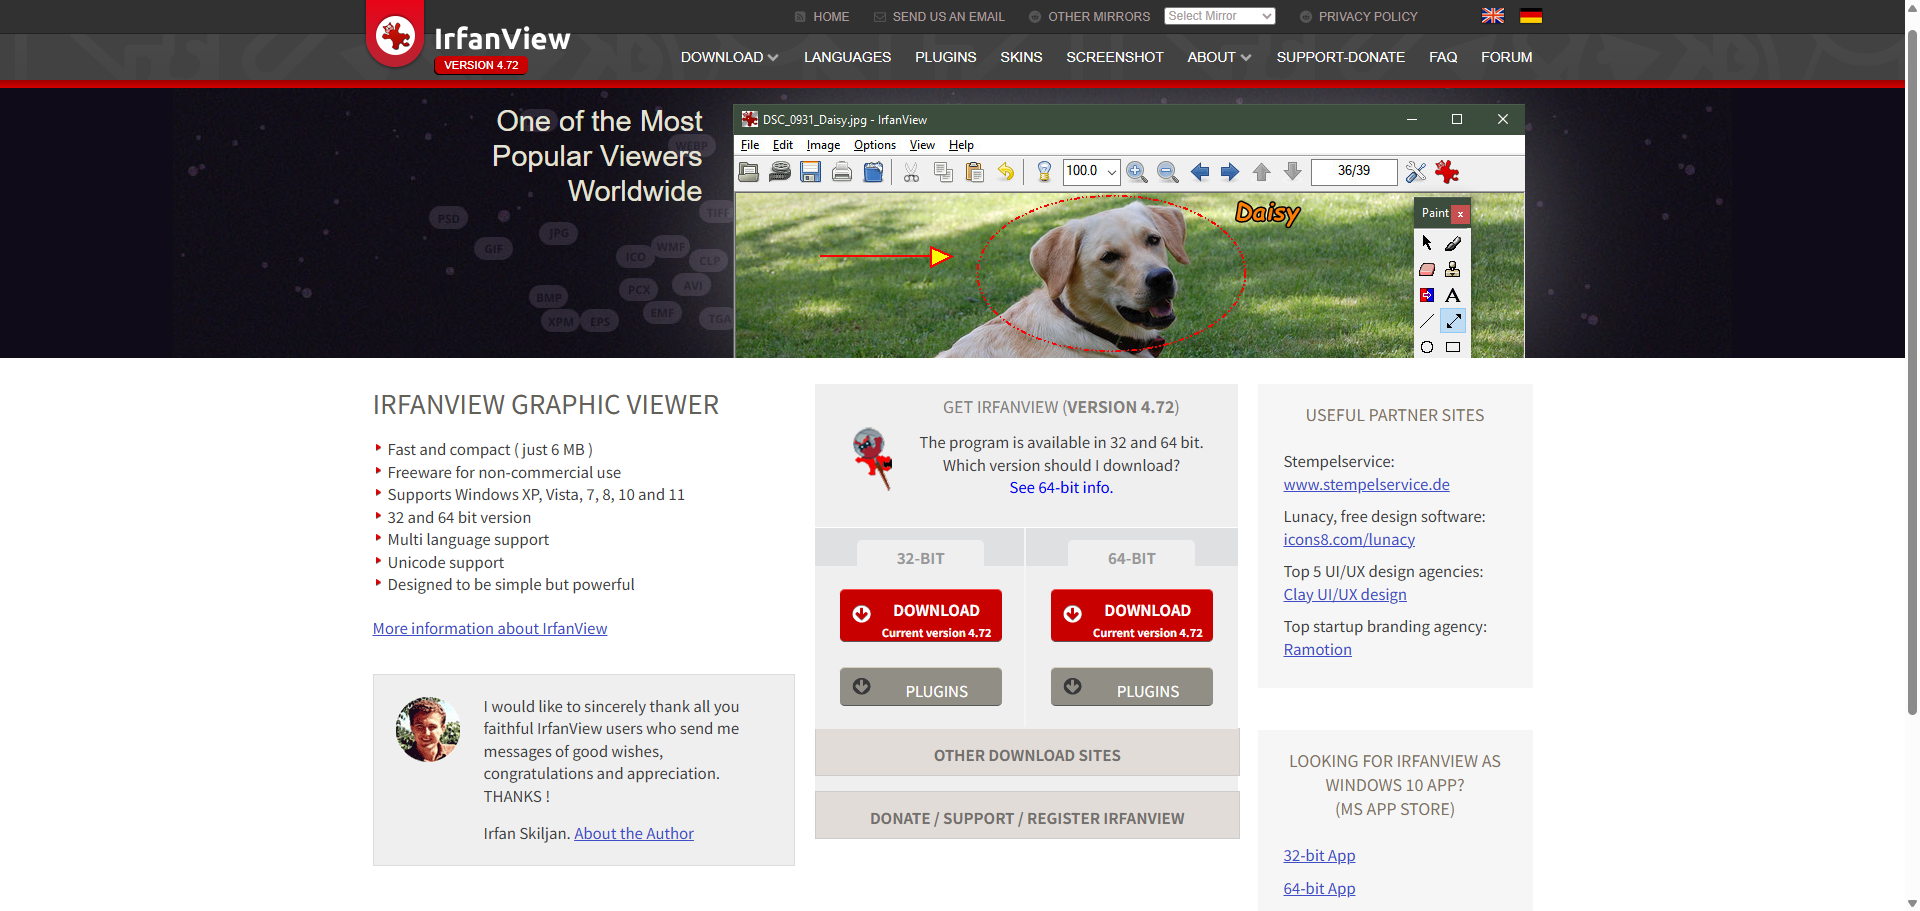Click the Save floppy disk toolbar icon
1920x911 pixels.
click(x=811, y=172)
